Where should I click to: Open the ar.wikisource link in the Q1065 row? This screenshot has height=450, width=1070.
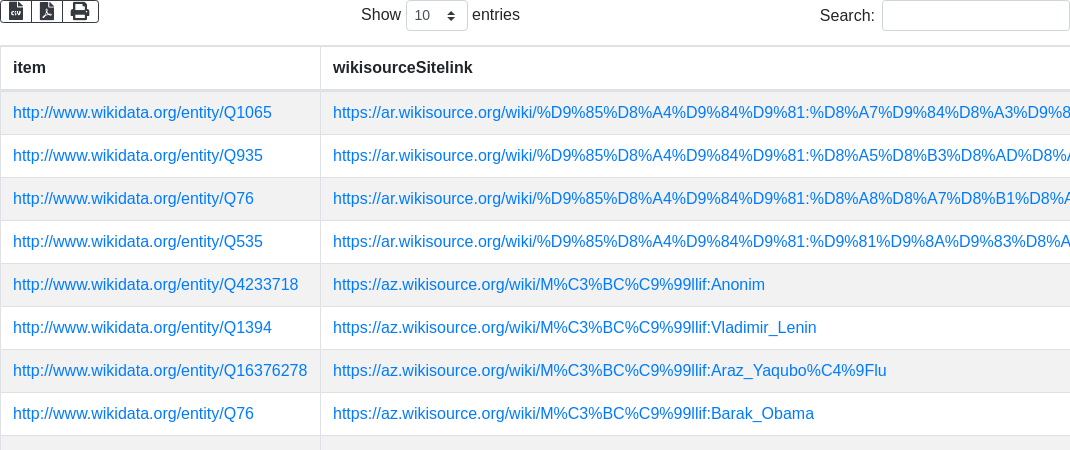[x=700, y=113]
